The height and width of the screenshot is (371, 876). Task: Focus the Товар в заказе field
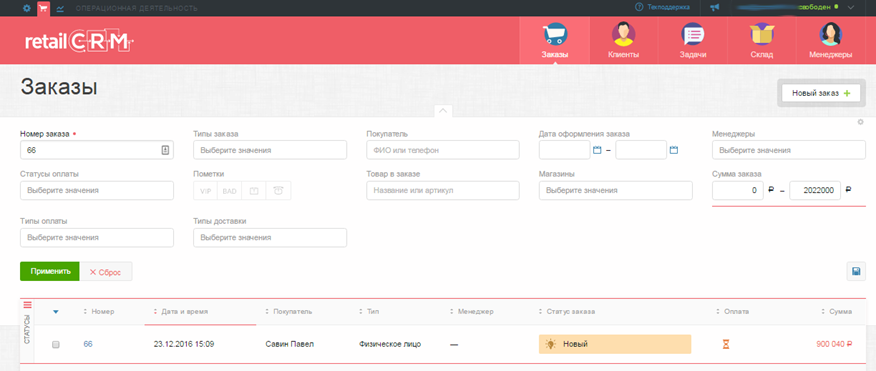(x=443, y=191)
